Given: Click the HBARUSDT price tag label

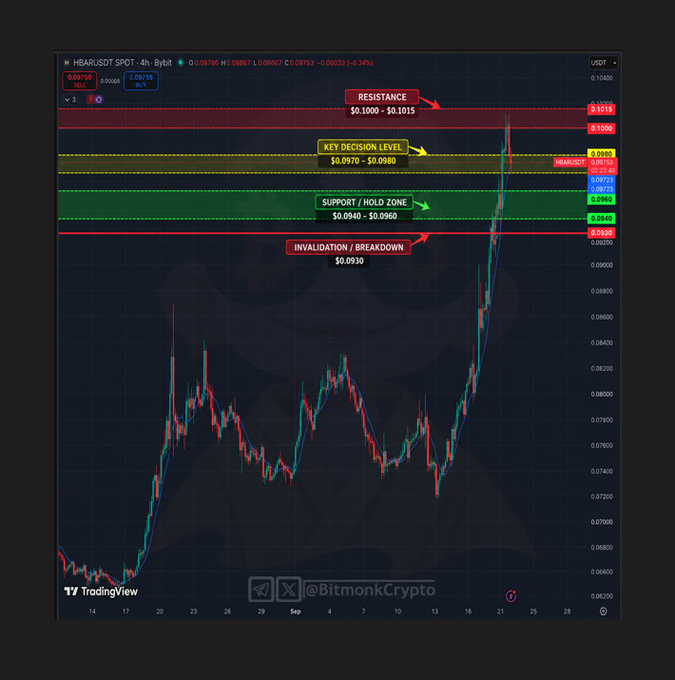Looking at the screenshot, I should point(570,162).
